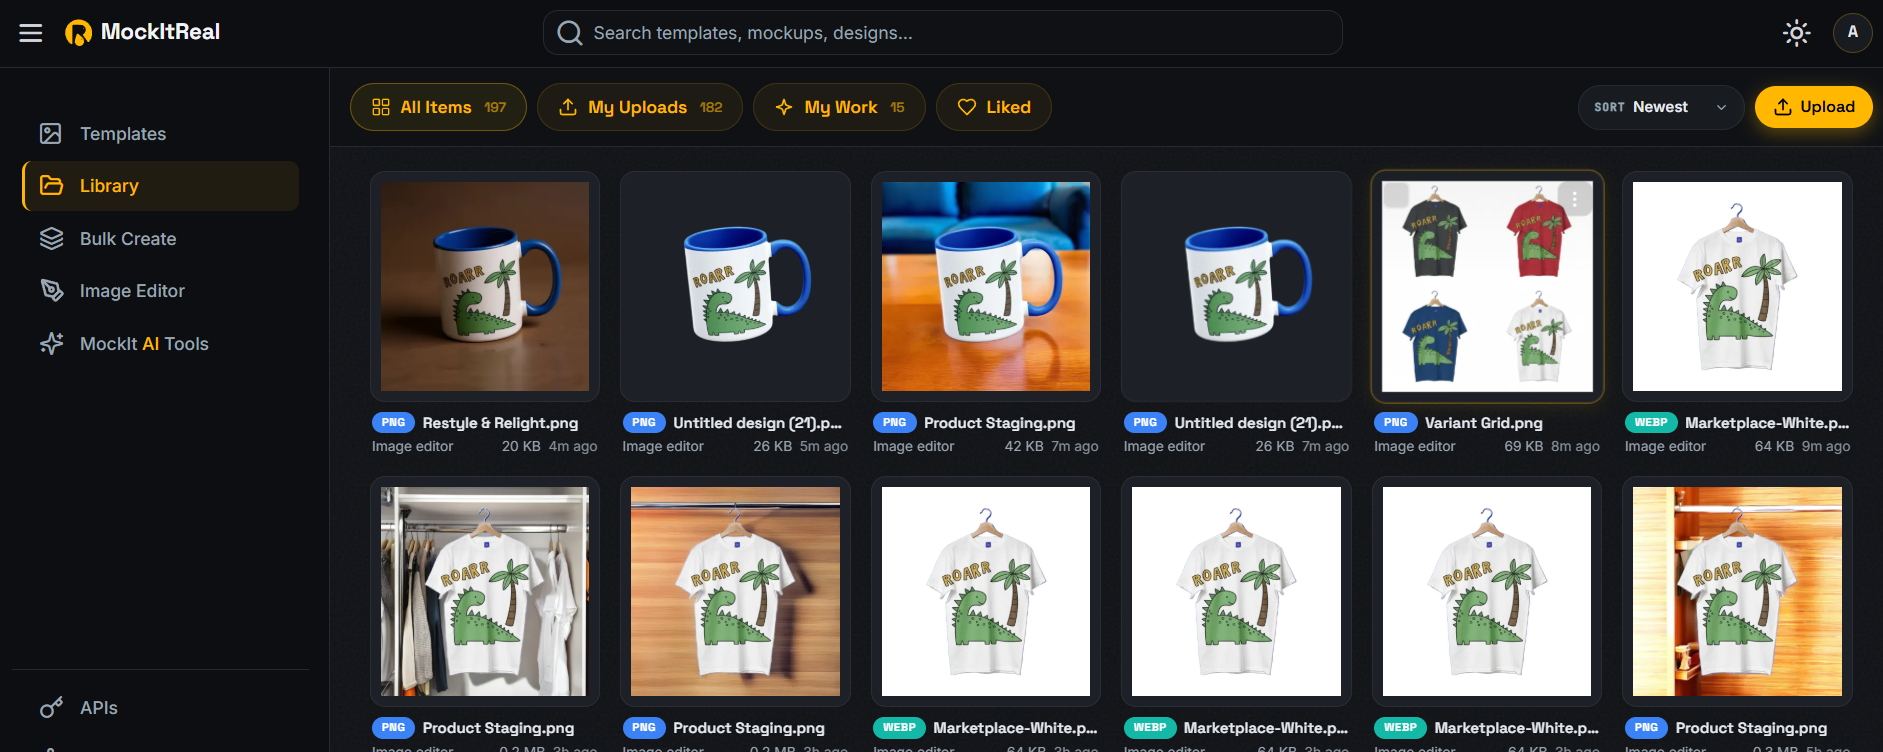Click Image editor label under Restyle & Relight
The width and height of the screenshot is (1883, 752).
[x=412, y=447]
